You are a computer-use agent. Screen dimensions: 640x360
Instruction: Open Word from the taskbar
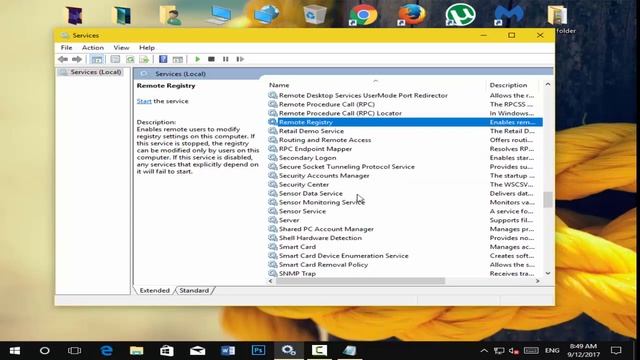(x=228, y=351)
